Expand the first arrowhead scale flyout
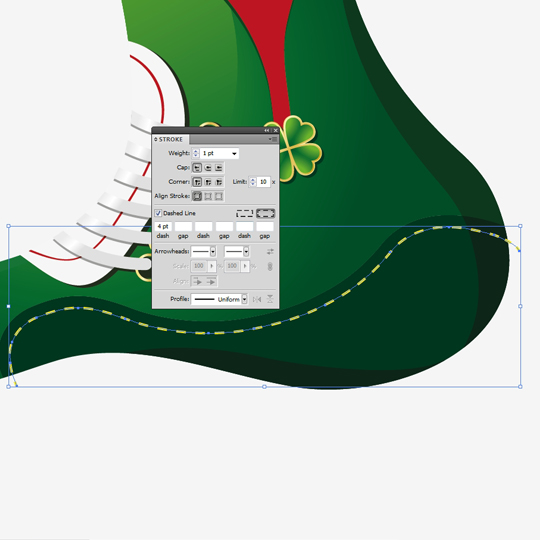Screen dimensions: 540x540 click(211, 266)
